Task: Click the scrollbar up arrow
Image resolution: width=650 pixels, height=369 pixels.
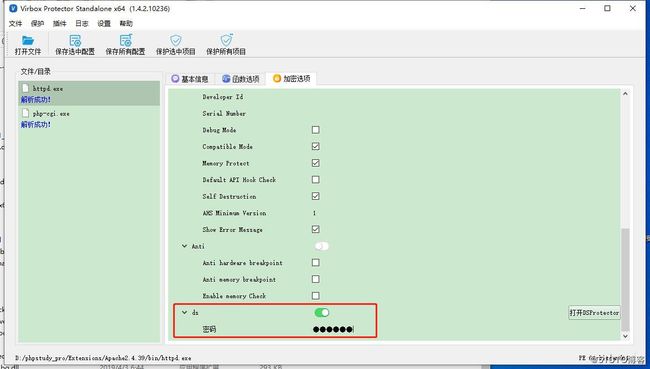Action: pyautogui.click(x=625, y=94)
